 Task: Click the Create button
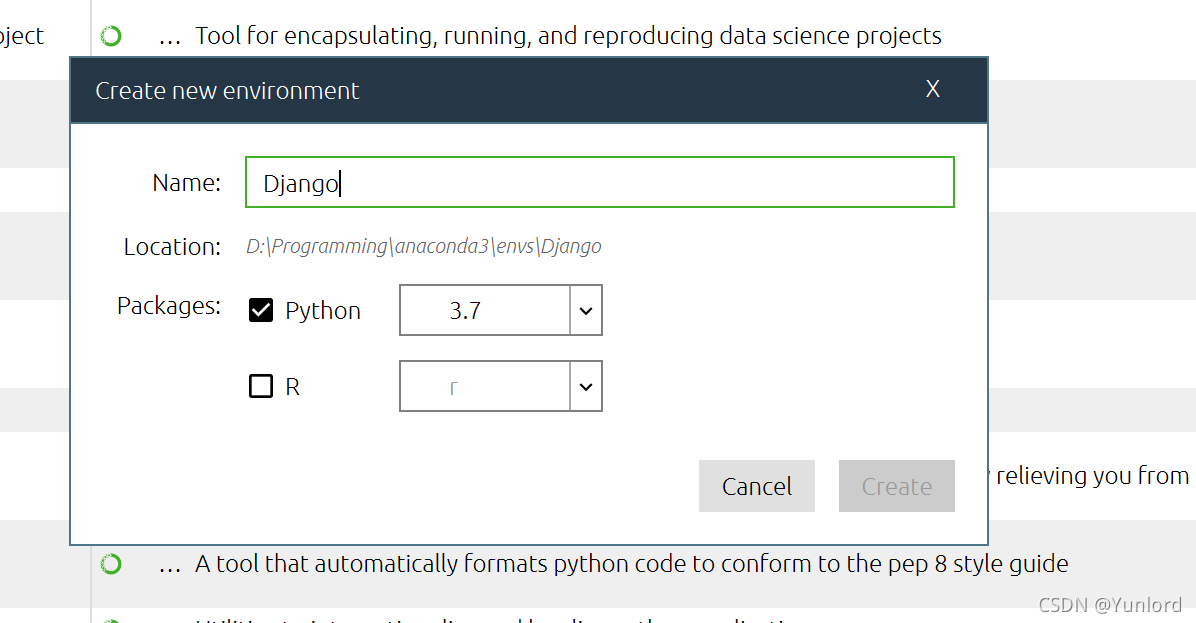pyautogui.click(x=896, y=486)
